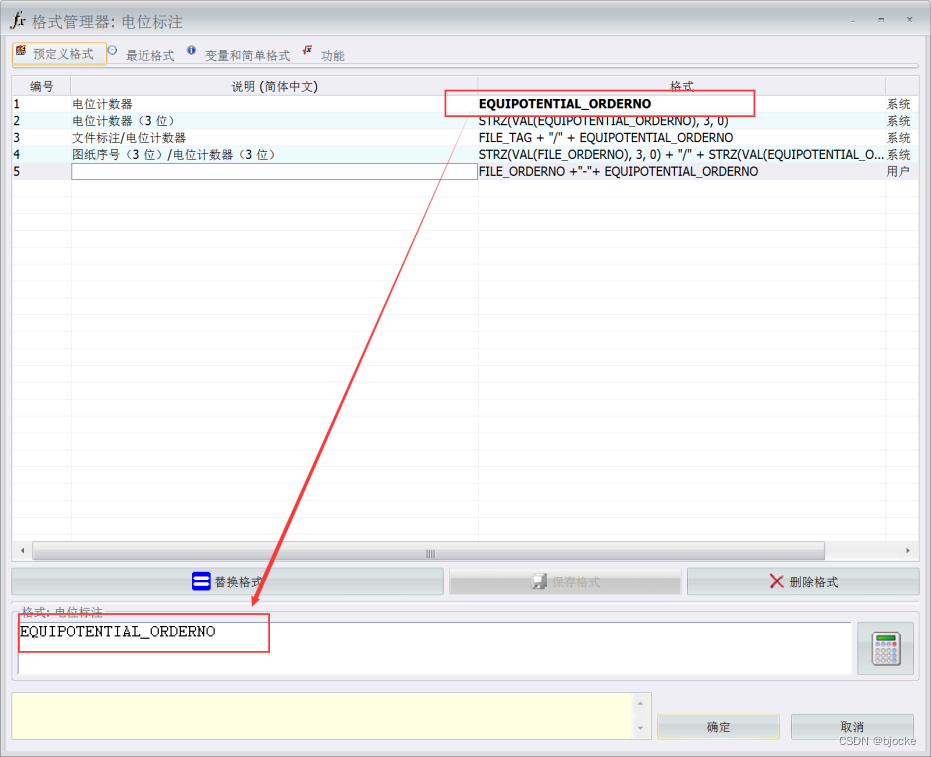931x757 pixels.
Task: Click the empty description field in row 5
Action: pos(274,172)
